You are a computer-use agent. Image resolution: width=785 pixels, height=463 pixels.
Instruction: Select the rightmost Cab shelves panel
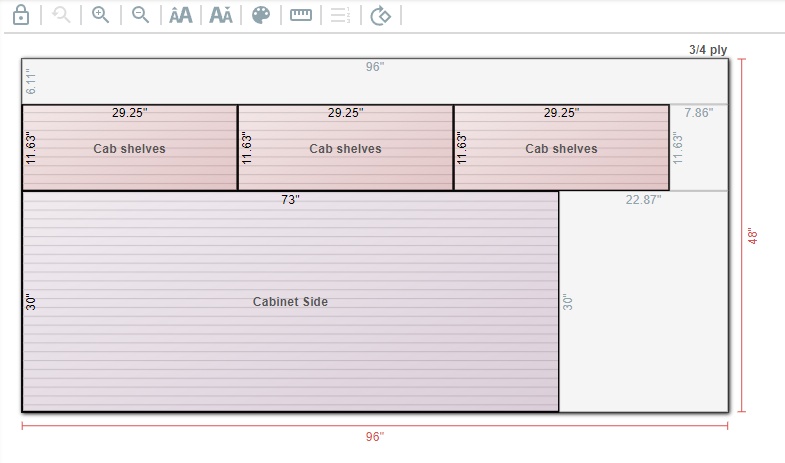(561, 149)
